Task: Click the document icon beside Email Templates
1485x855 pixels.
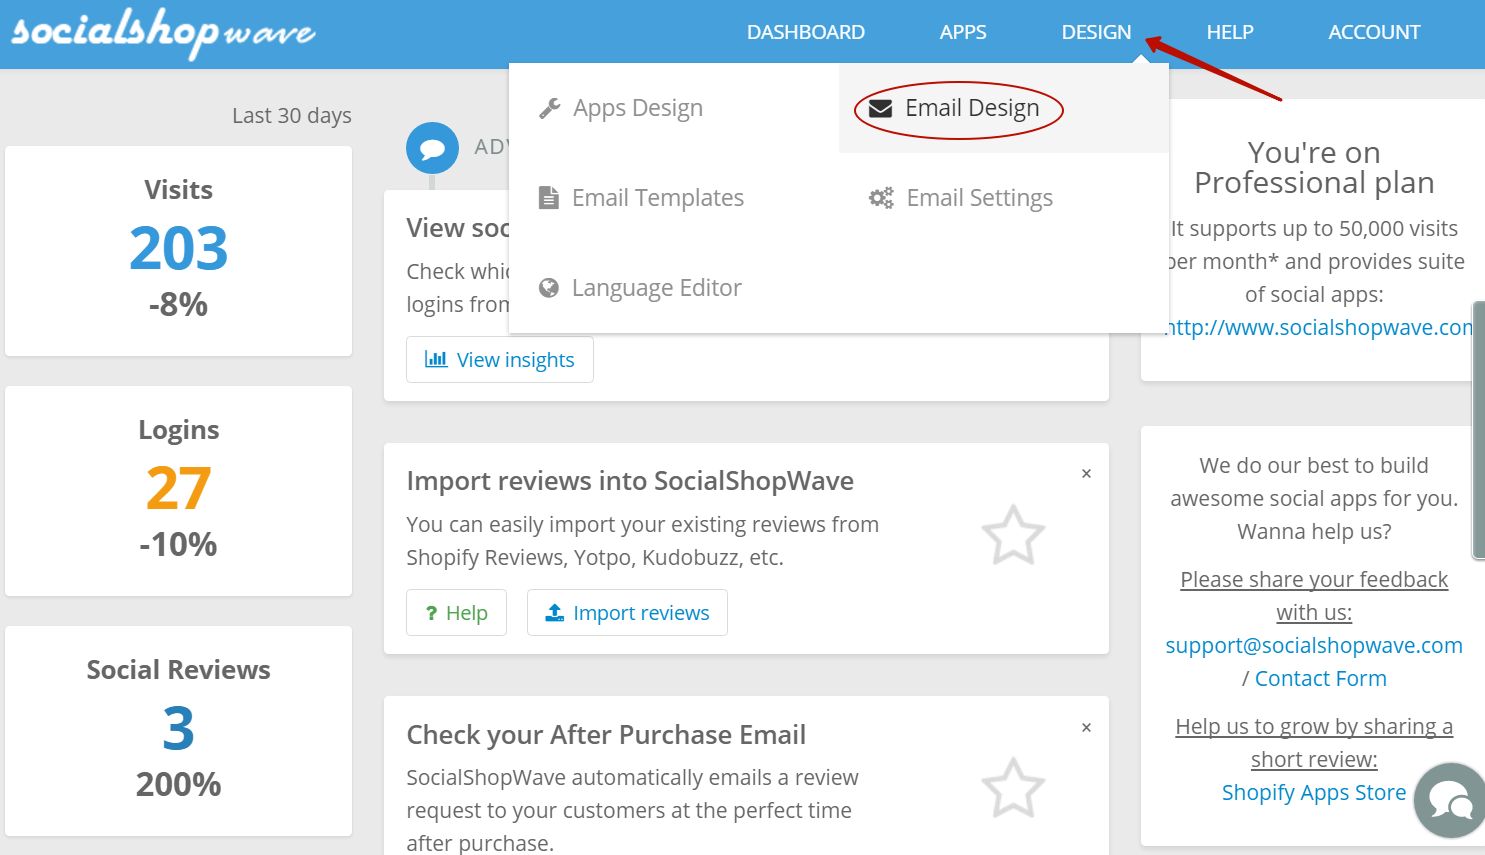Action: (548, 198)
